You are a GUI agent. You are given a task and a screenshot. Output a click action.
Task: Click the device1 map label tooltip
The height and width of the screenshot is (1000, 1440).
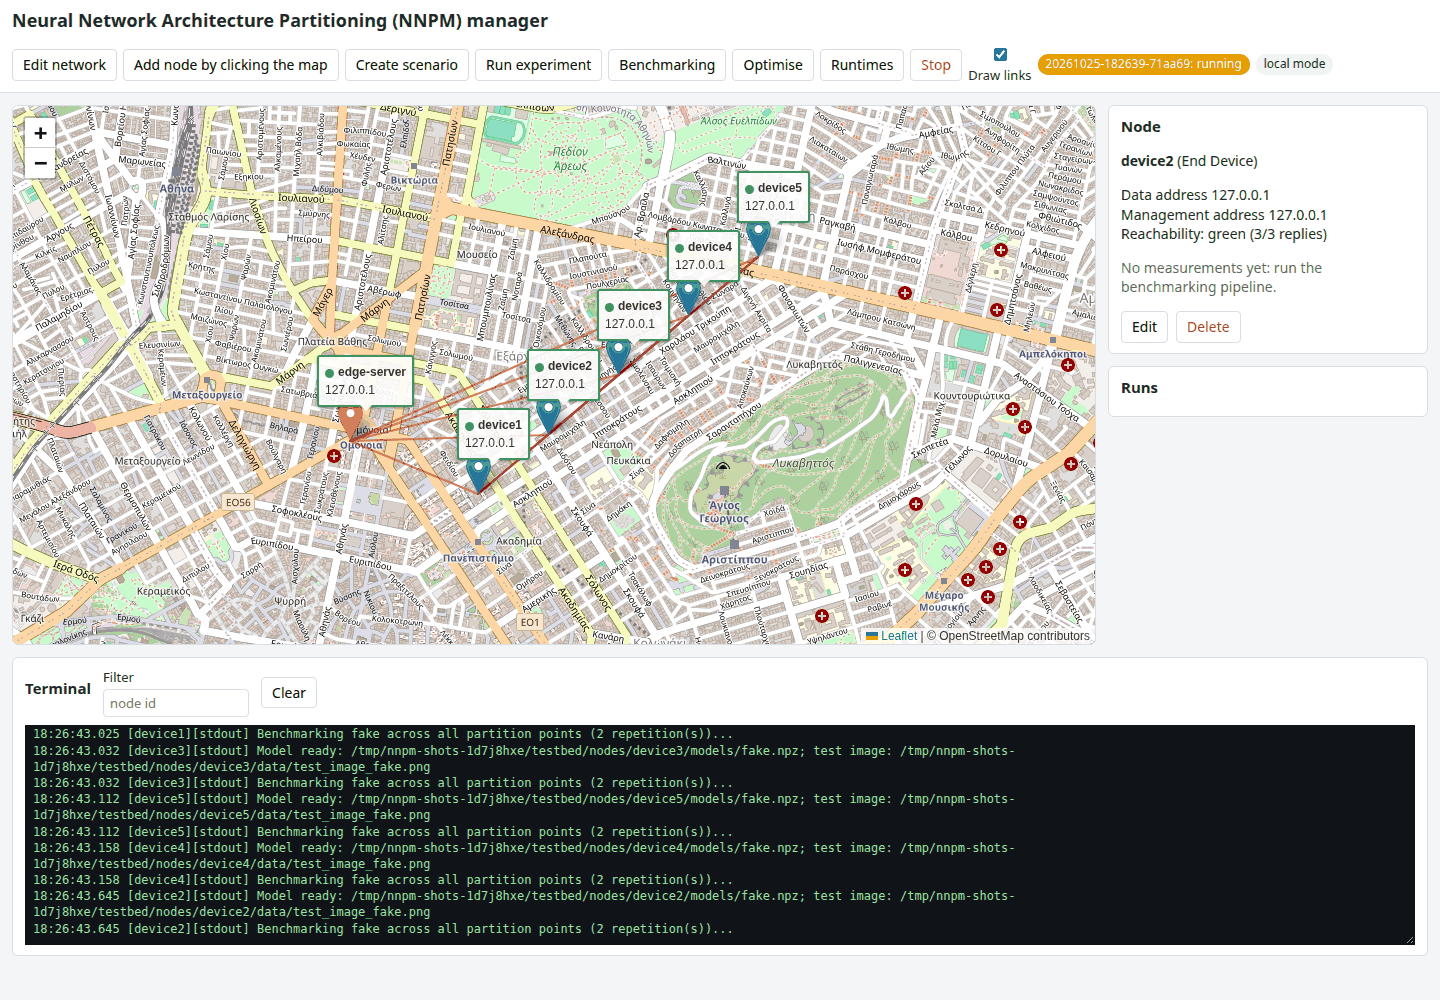[493, 434]
